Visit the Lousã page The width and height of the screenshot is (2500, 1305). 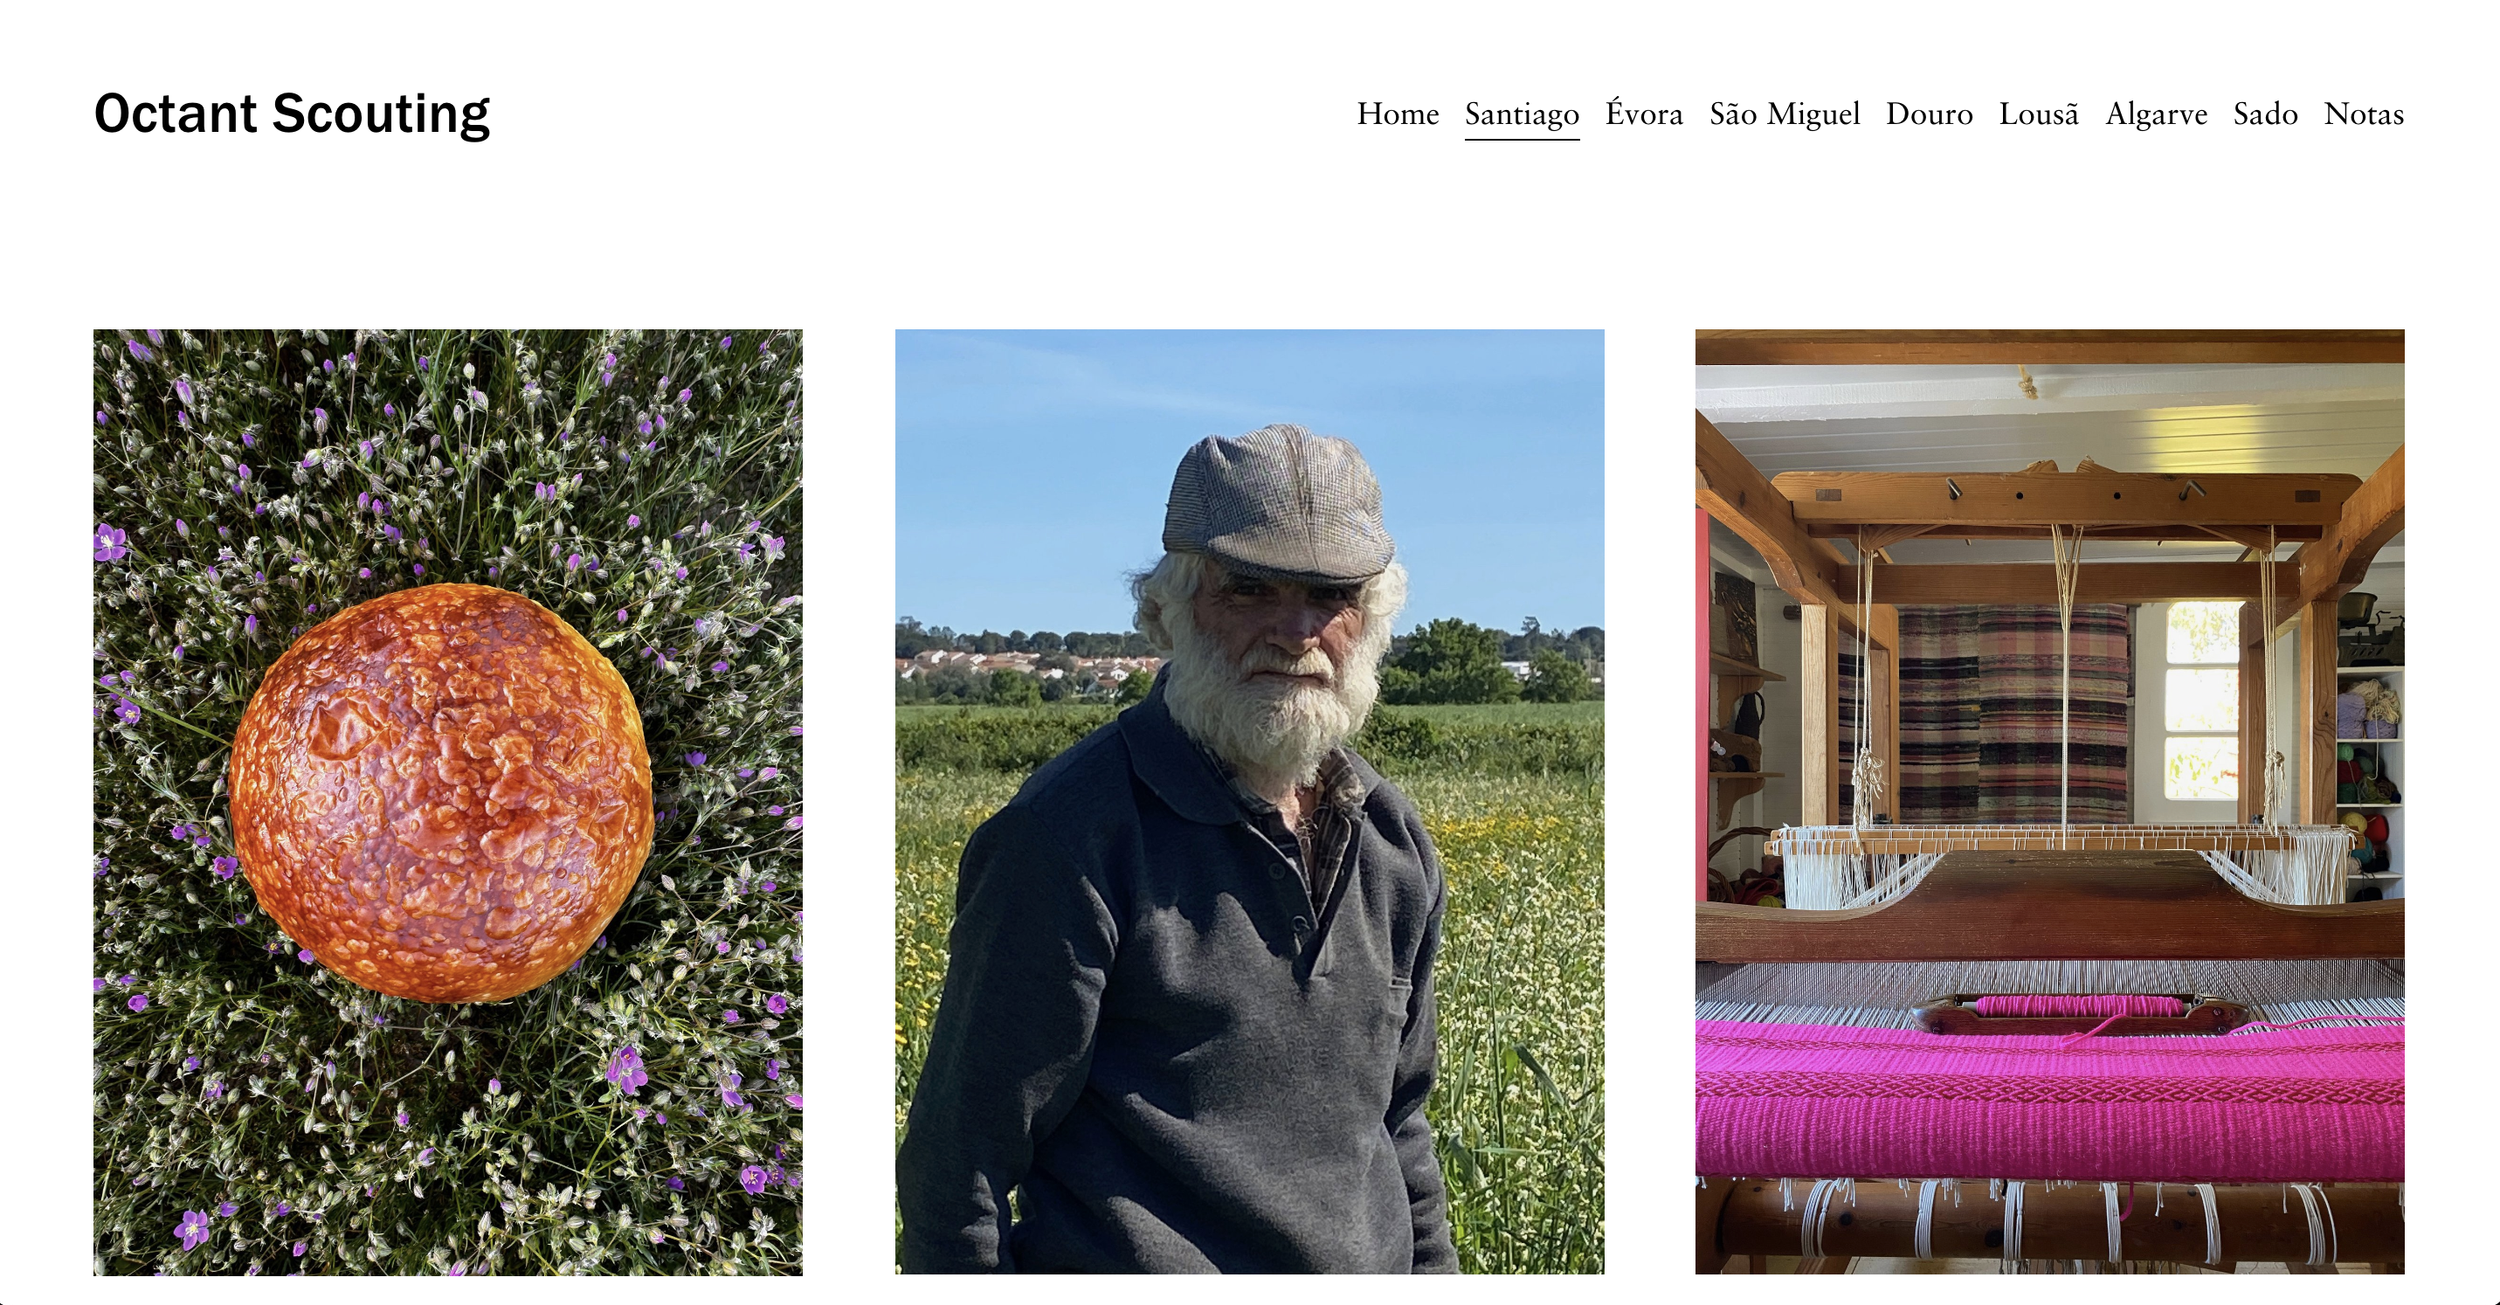(2038, 114)
